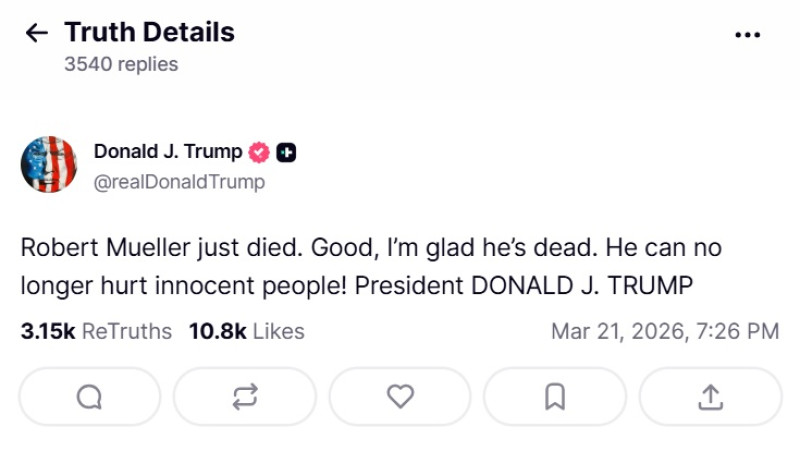Like the post with the heart button
The image size is (800, 450).
pyautogui.click(x=400, y=397)
